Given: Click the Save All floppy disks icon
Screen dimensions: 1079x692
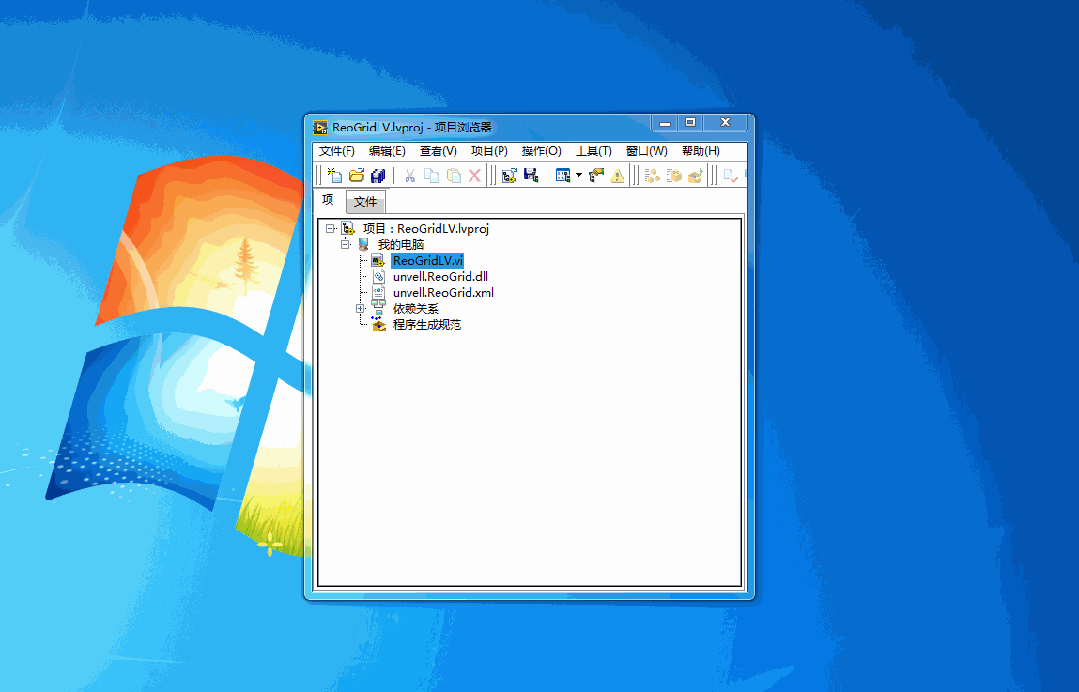Looking at the screenshot, I should [x=378, y=175].
